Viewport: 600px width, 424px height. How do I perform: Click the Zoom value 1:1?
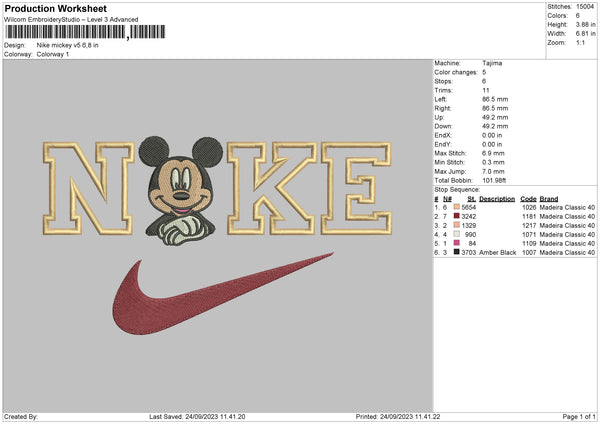pos(580,42)
